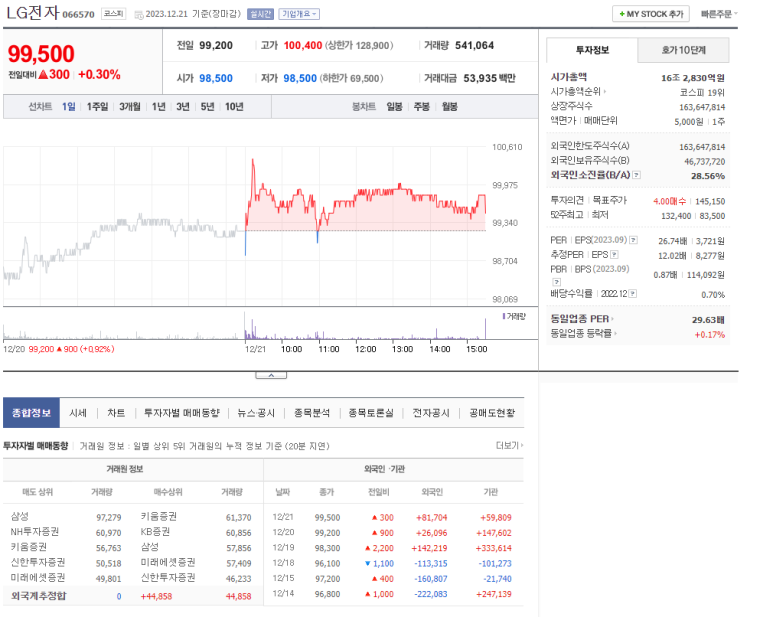This screenshot has width=773, height=617.
Task: Click the help icon beside 배당수익률 2022.12
Action: [632, 294]
